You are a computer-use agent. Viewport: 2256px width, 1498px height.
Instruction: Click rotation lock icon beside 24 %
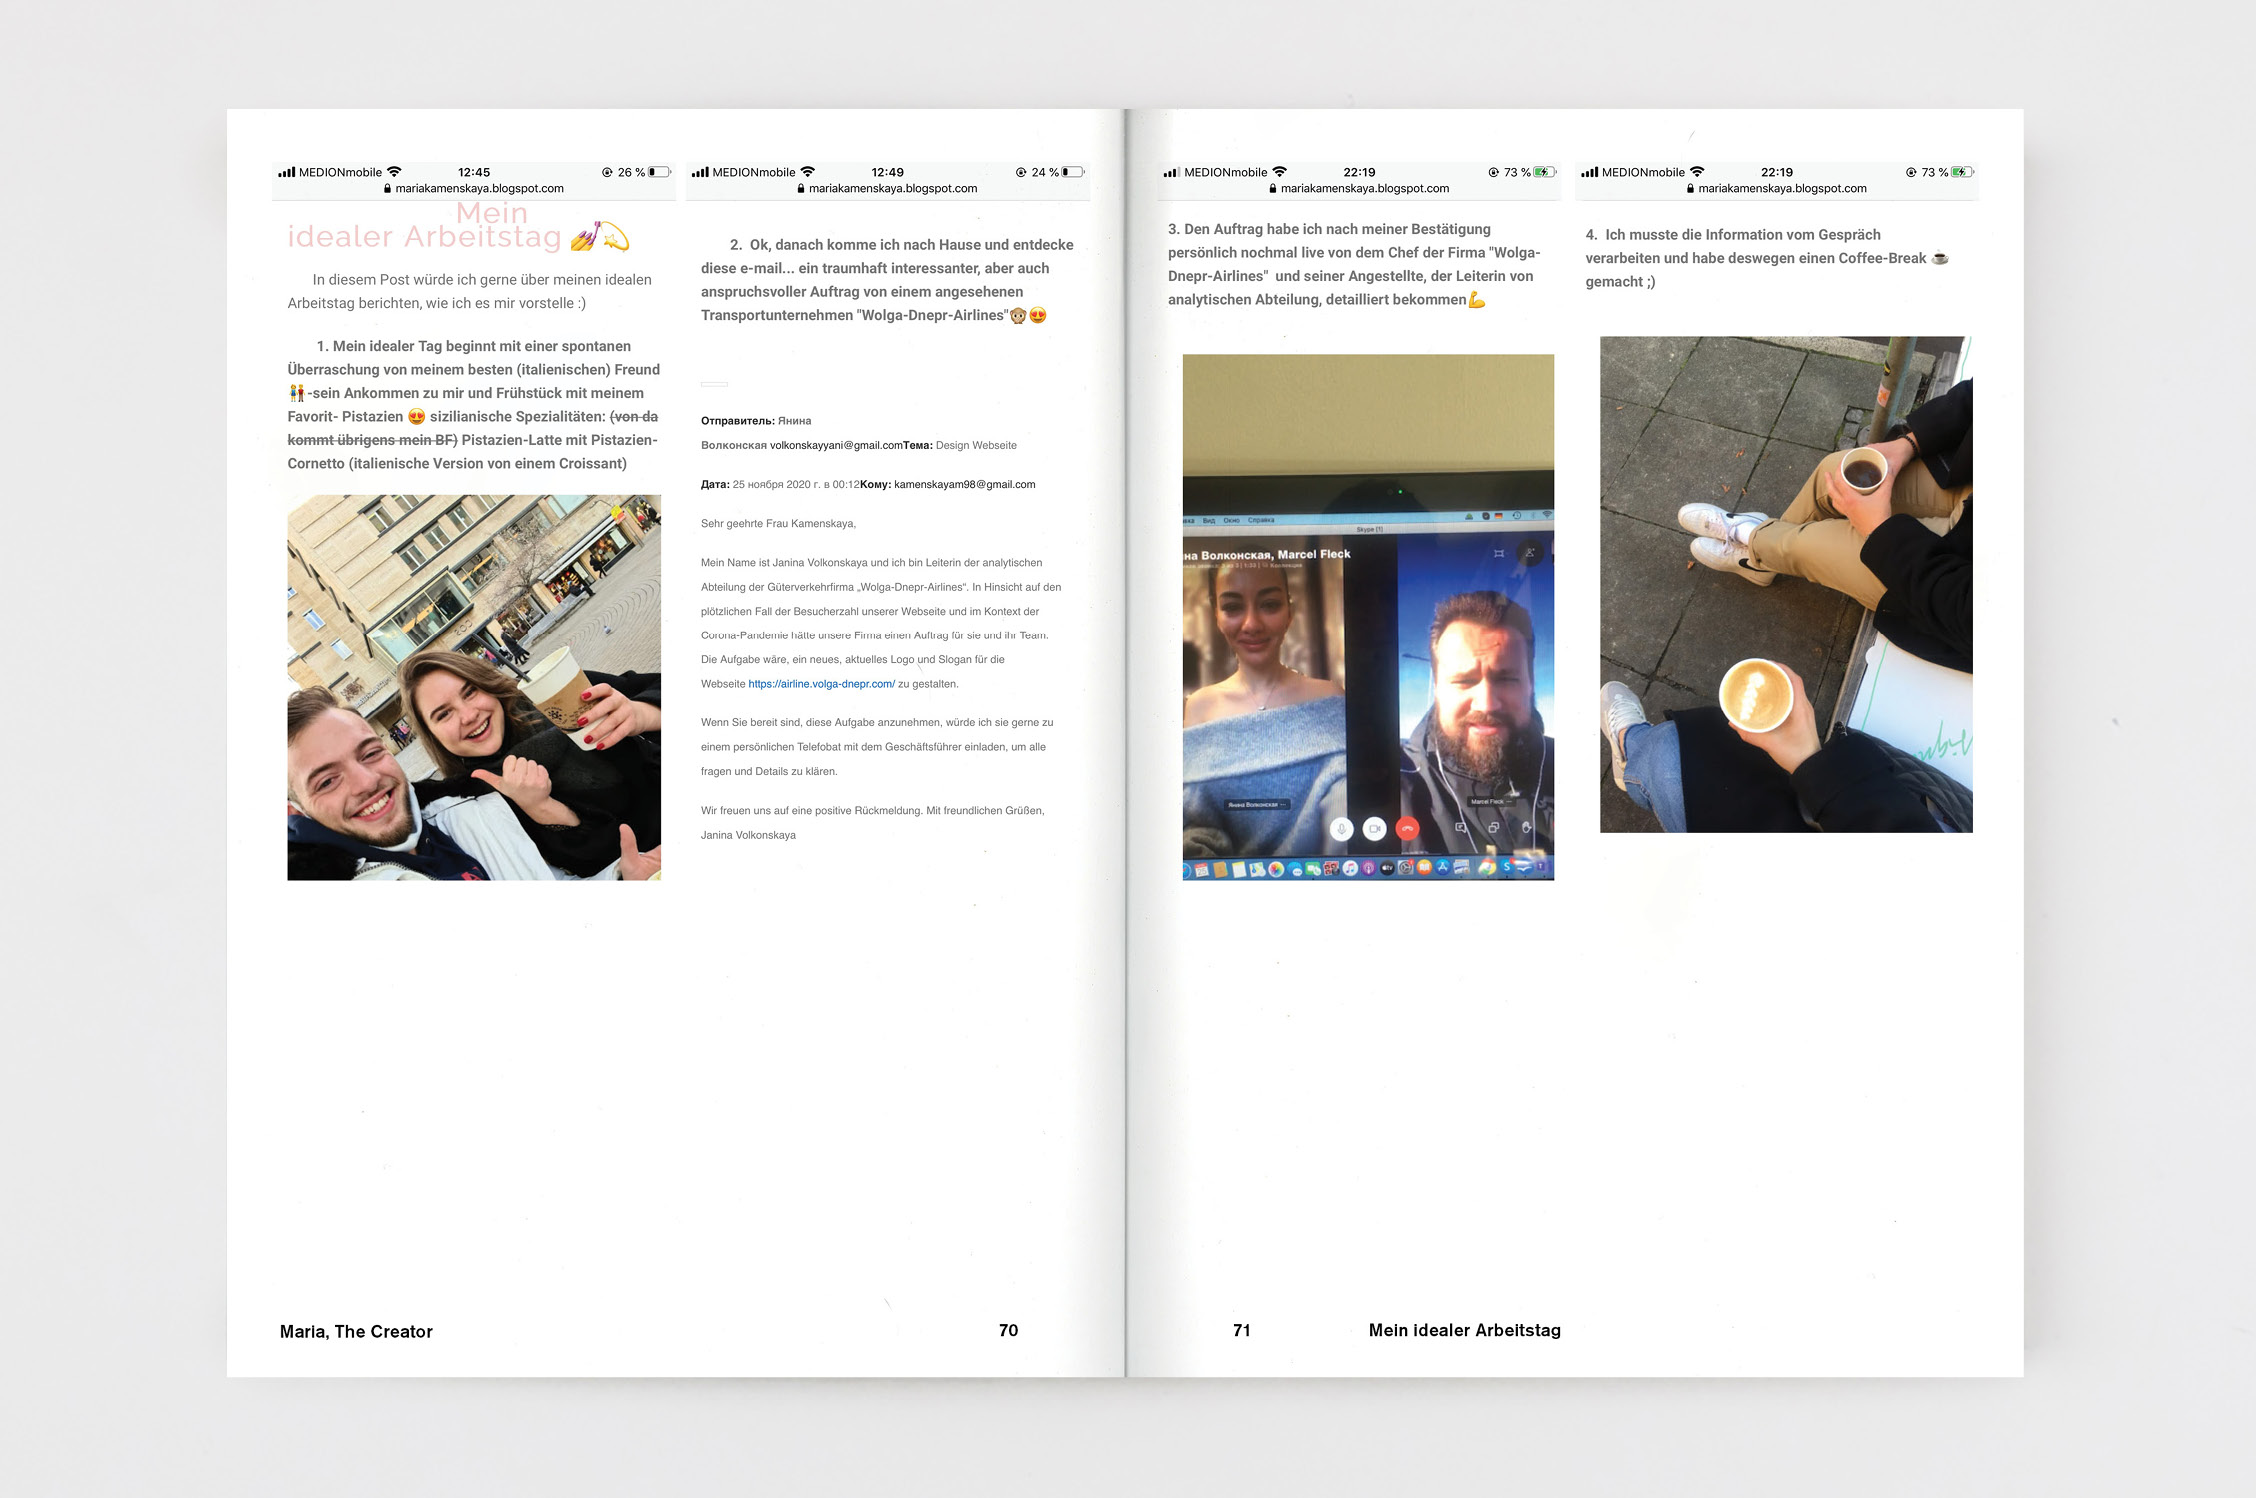coord(1021,172)
